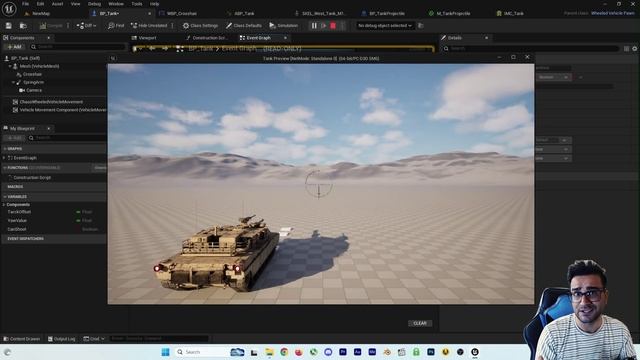The width and height of the screenshot is (640, 360).
Task: Click the Add component button
Action: click(x=14, y=47)
